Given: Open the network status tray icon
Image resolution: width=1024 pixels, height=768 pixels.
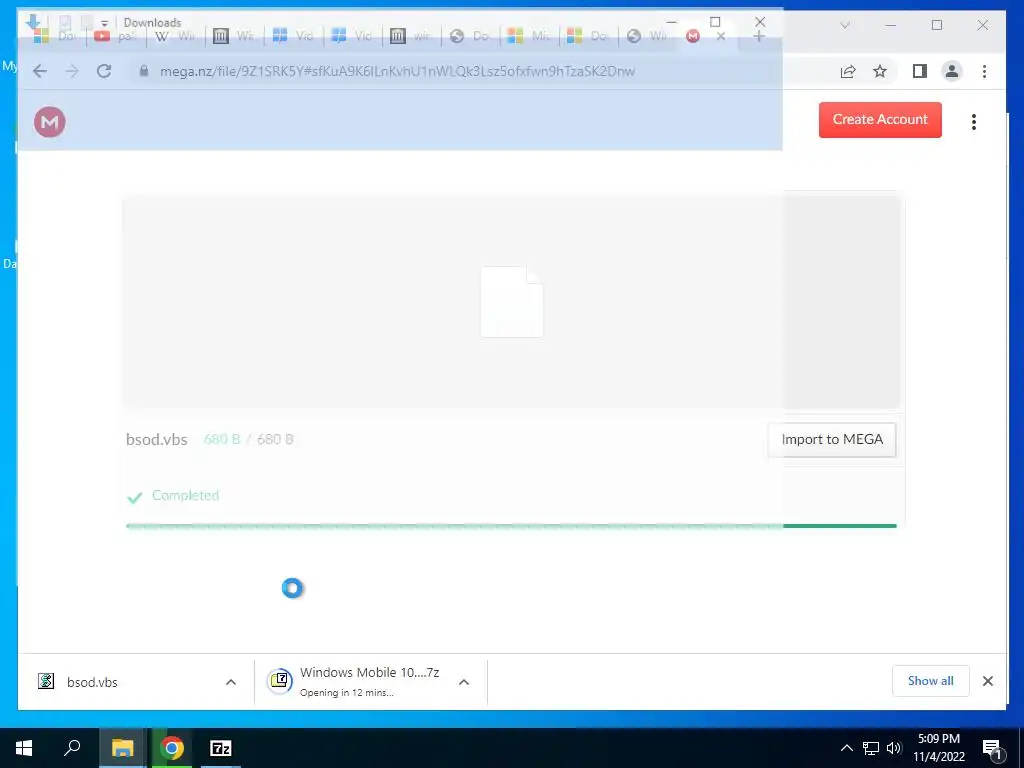Looking at the screenshot, I should pyautogui.click(x=871, y=748).
